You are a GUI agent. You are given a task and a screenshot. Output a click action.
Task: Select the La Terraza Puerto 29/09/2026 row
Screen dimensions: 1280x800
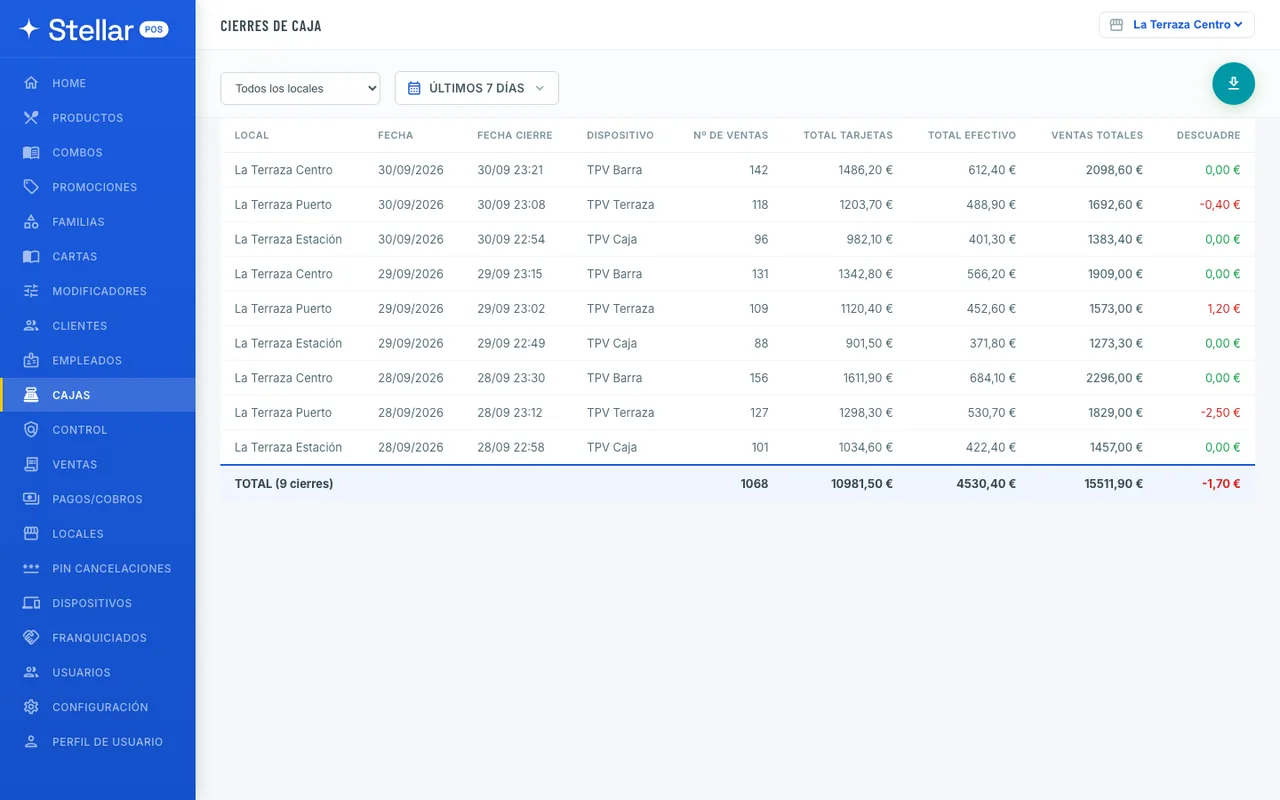(737, 309)
